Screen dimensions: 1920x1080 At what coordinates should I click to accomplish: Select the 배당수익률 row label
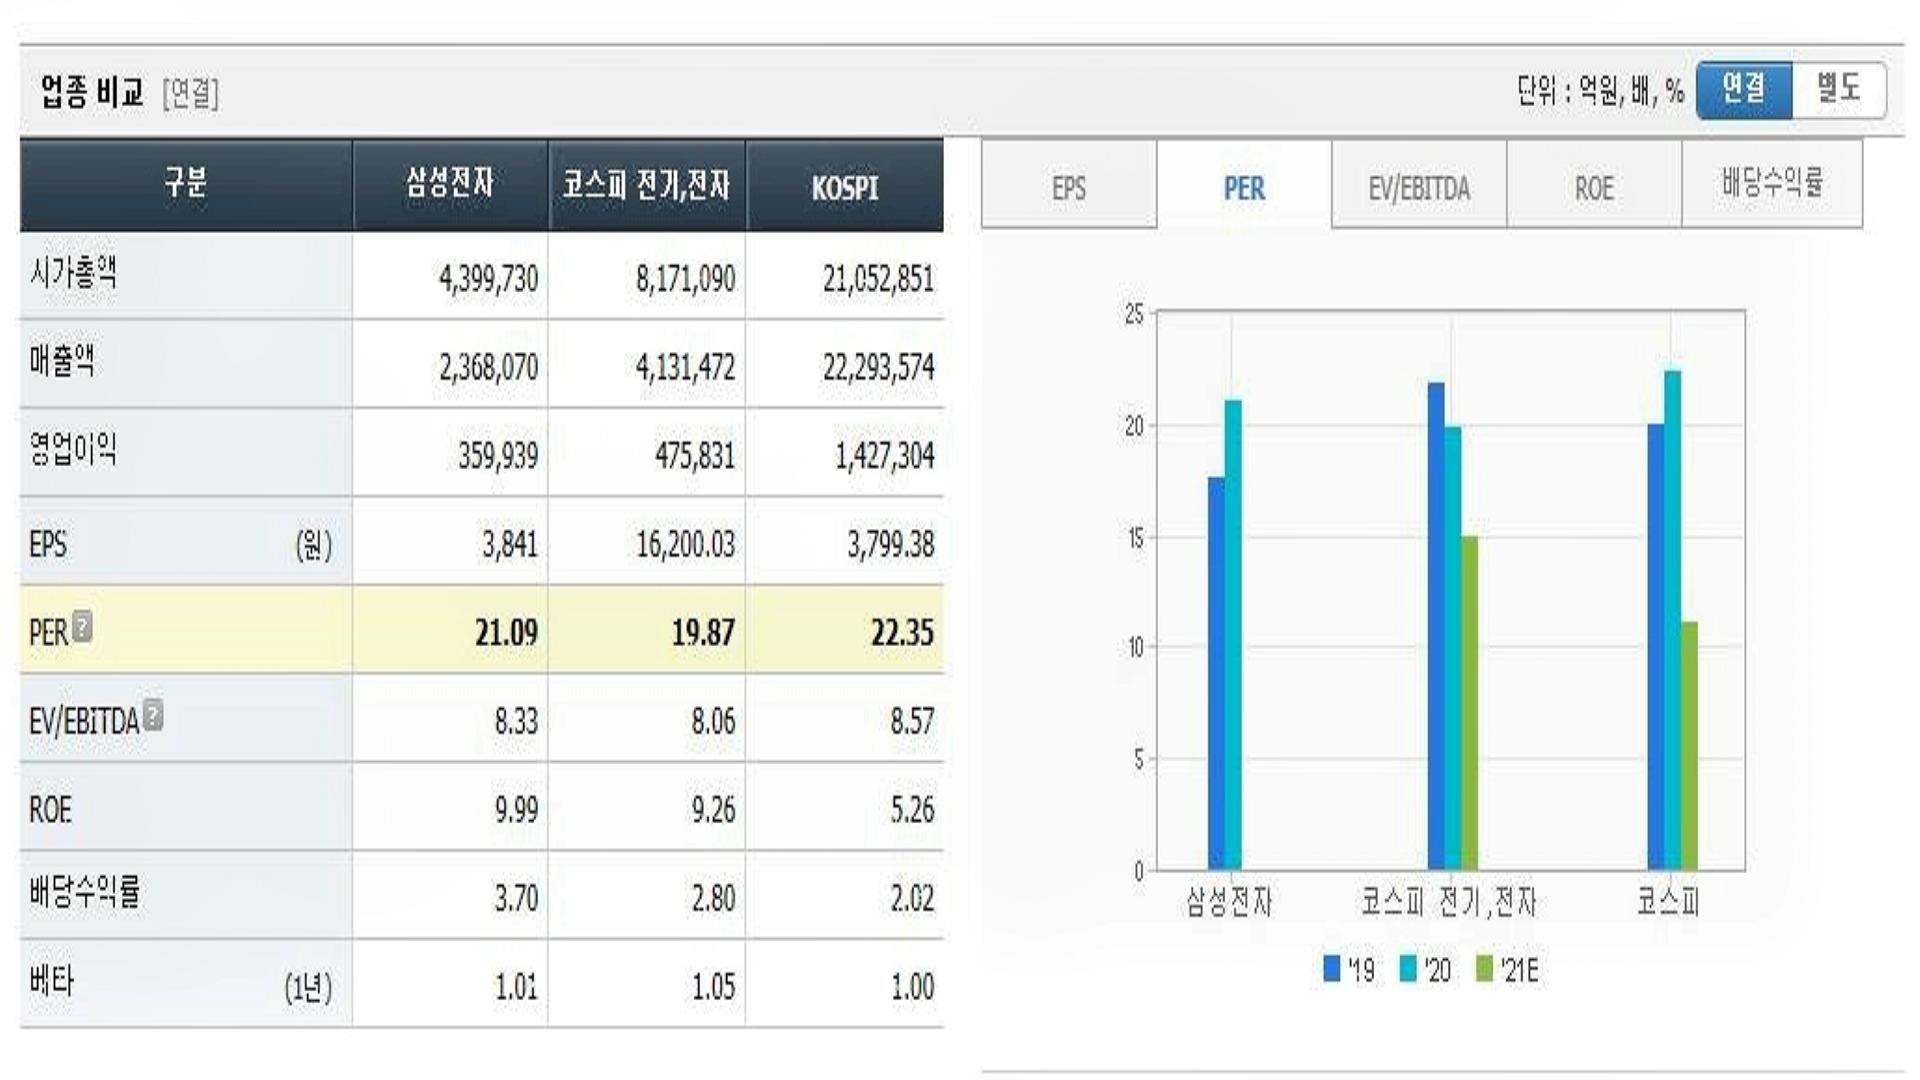[x=85, y=892]
